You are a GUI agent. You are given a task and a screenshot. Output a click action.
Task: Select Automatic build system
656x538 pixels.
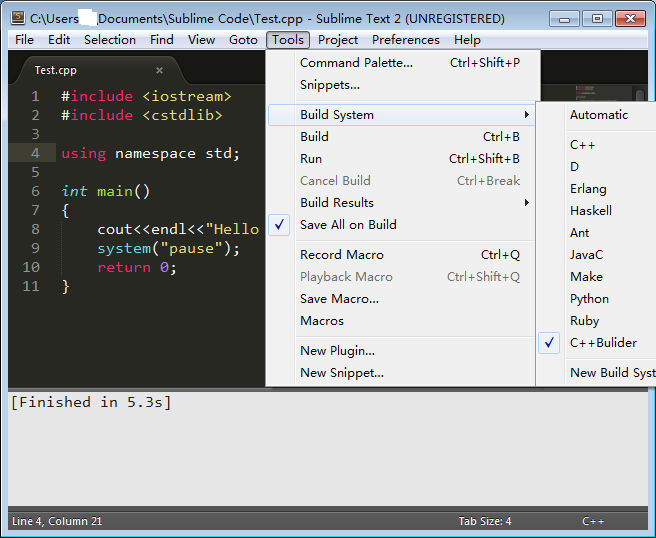point(597,115)
